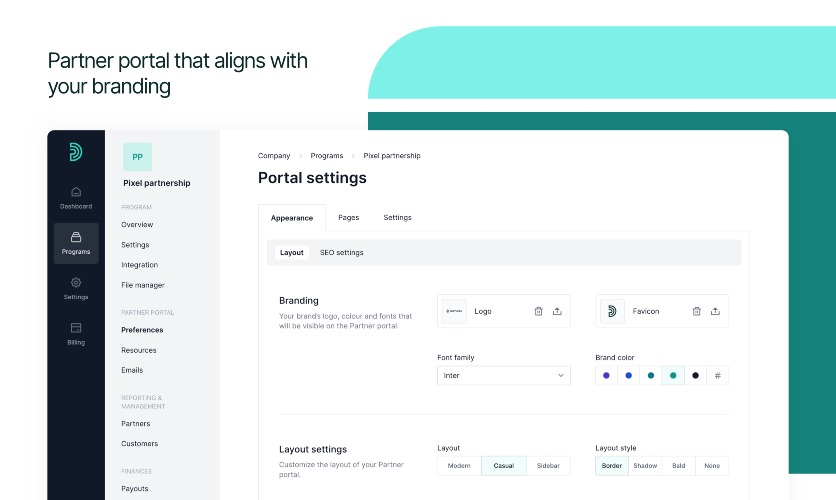Switch to the Settings tab in Portal settings

(398, 217)
